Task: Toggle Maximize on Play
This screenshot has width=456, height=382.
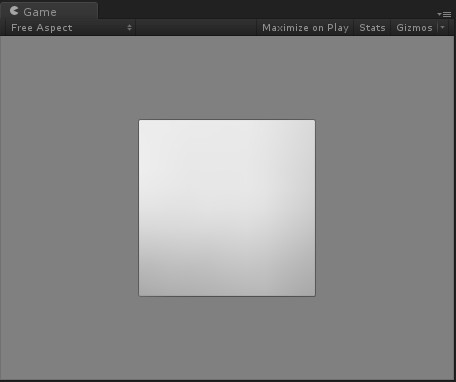Action: [x=305, y=28]
